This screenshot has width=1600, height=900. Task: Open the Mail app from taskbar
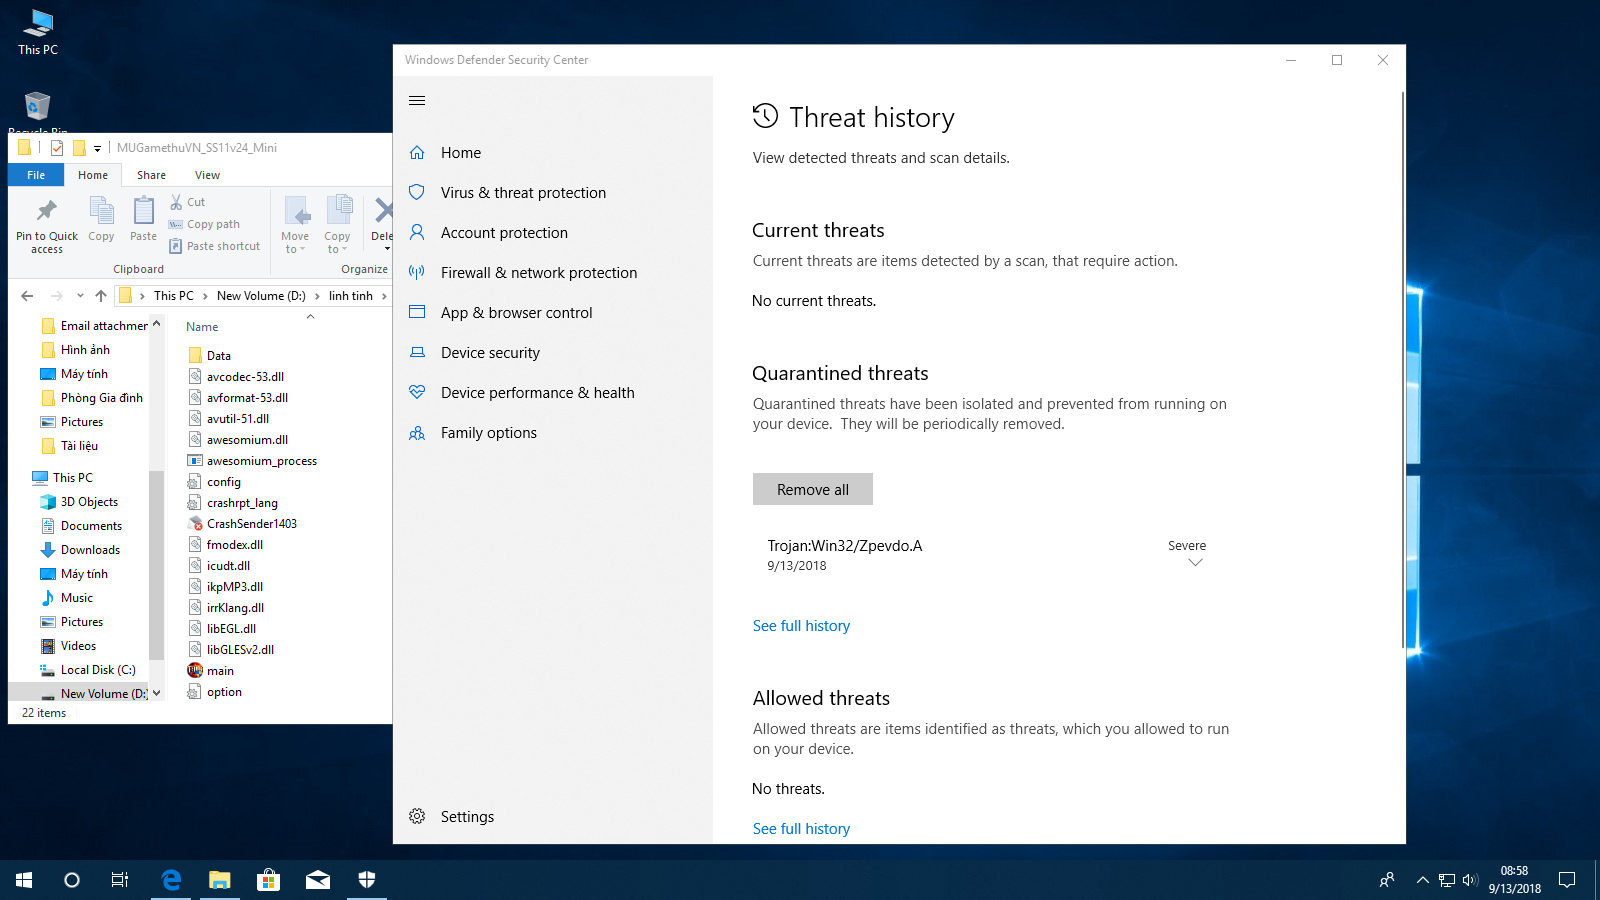[x=318, y=880]
